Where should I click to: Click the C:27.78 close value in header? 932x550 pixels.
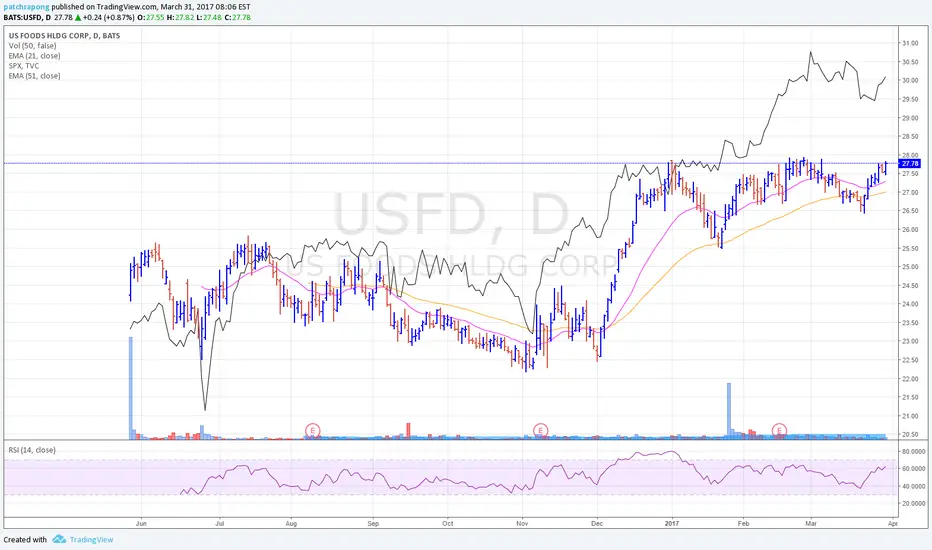pos(237,17)
